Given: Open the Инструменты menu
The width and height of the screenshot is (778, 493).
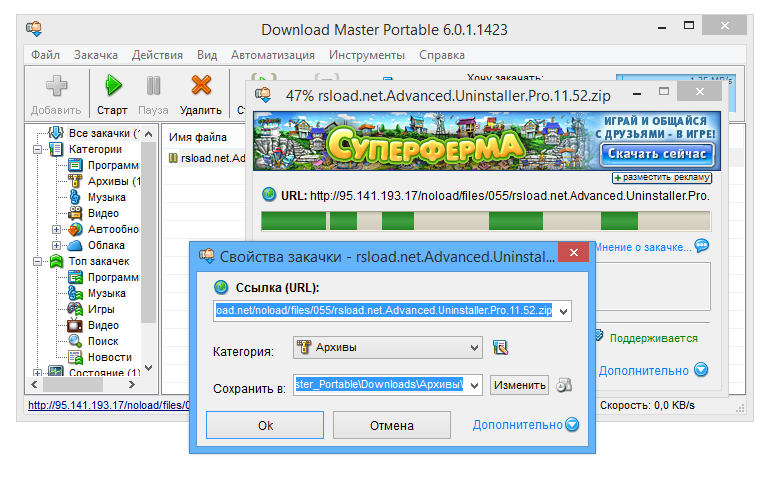Looking at the screenshot, I should (x=367, y=55).
